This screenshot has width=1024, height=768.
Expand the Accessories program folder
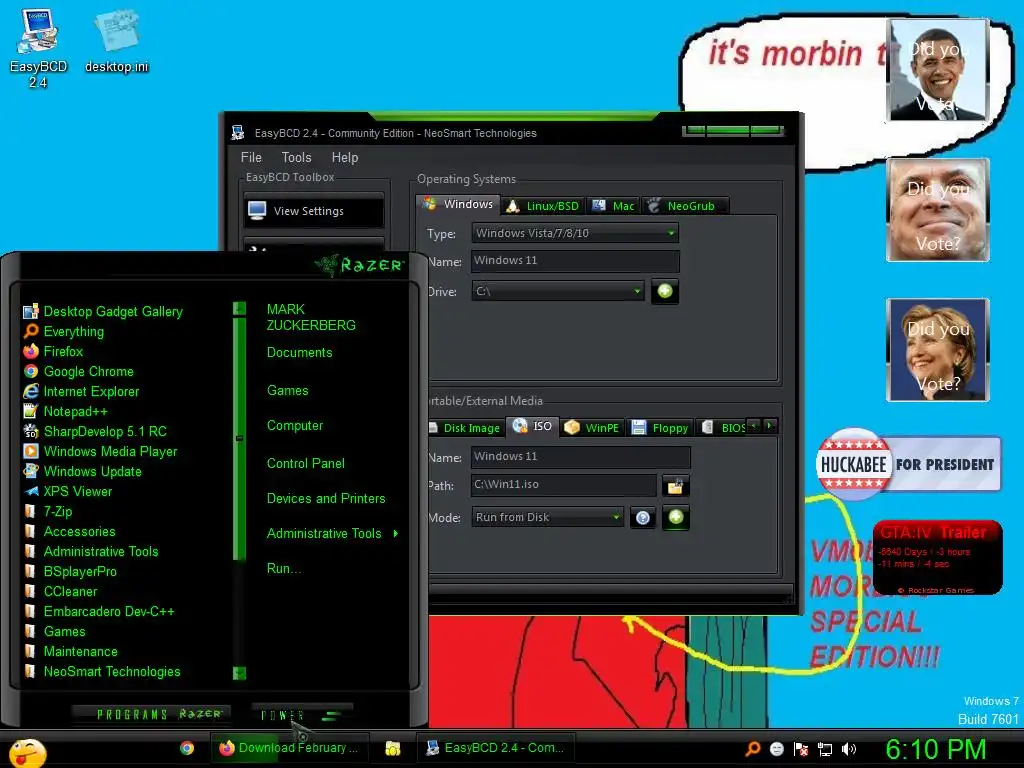tap(69, 532)
